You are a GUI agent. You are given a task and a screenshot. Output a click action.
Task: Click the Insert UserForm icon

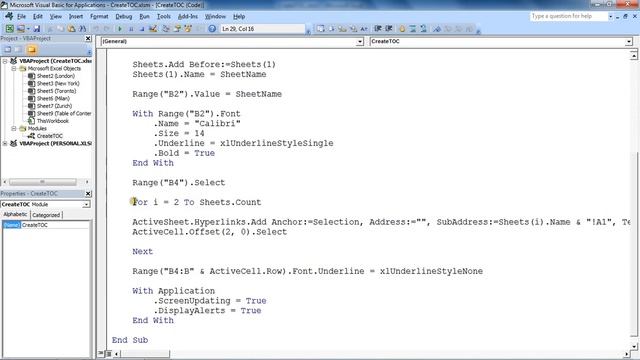pyautogui.click(x=20, y=29)
